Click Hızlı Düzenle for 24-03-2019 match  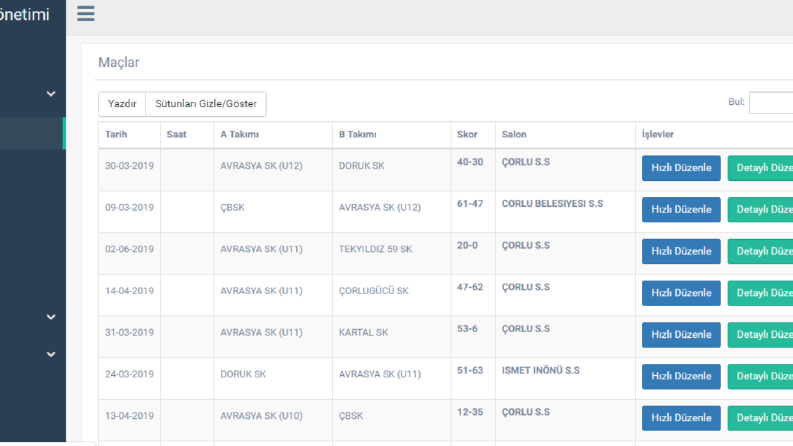tap(681, 376)
